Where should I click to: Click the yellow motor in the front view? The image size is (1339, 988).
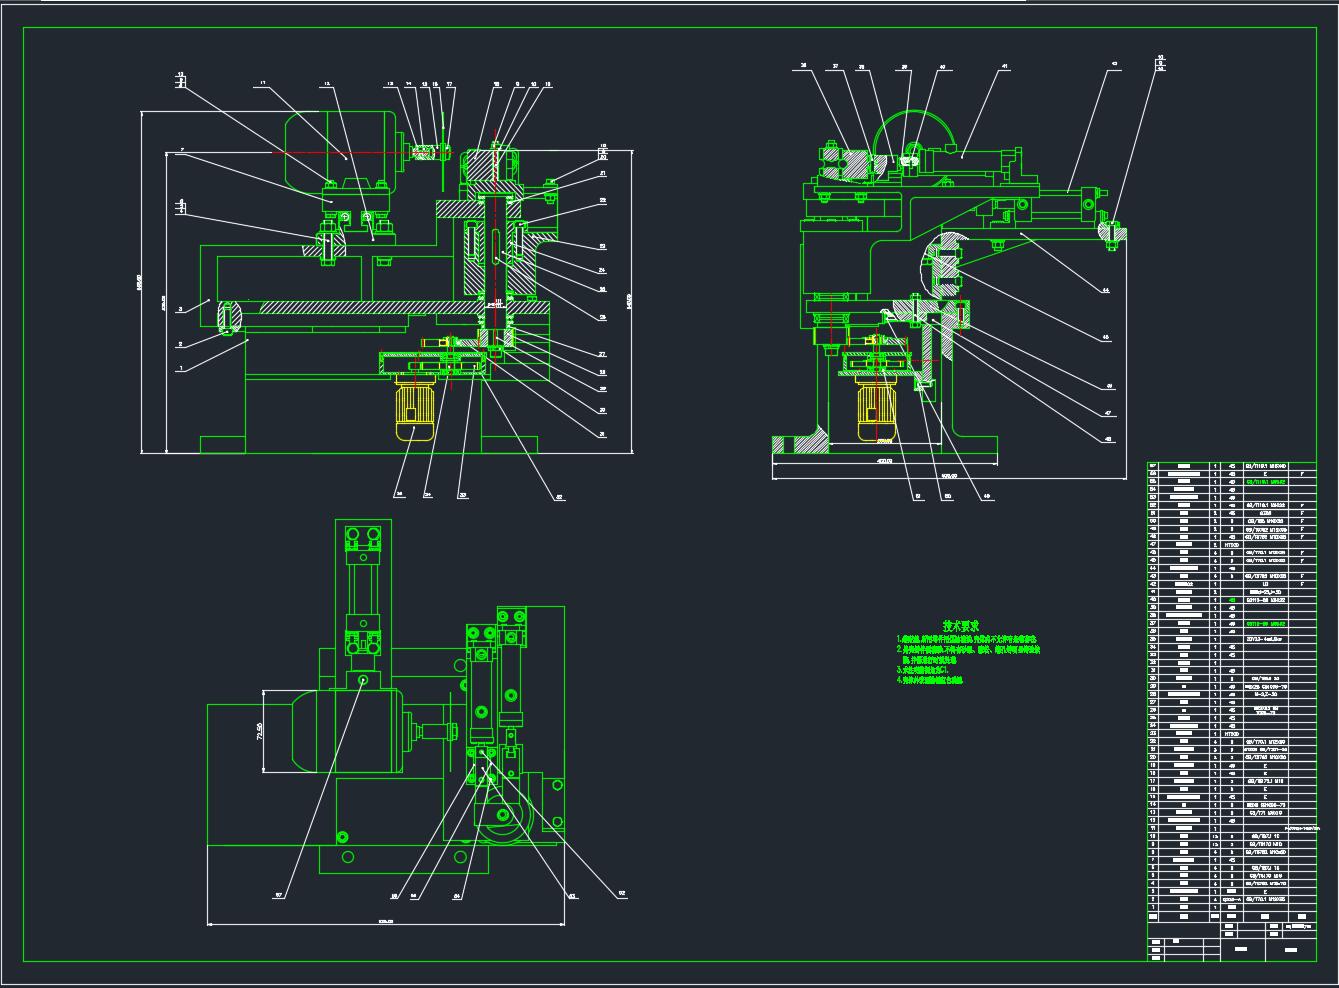(414, 410)
